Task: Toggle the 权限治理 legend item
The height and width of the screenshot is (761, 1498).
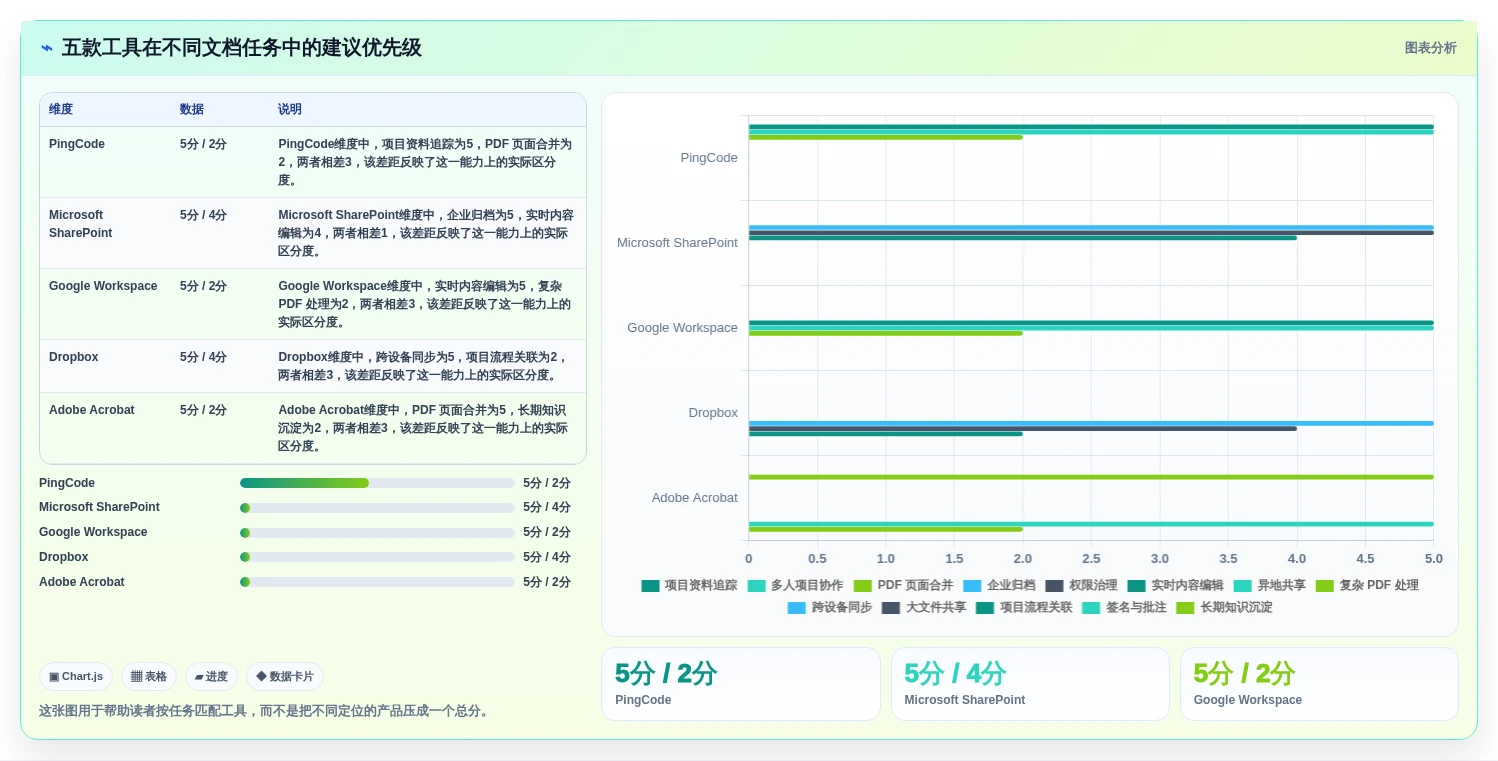Action: coord(1081,585)
